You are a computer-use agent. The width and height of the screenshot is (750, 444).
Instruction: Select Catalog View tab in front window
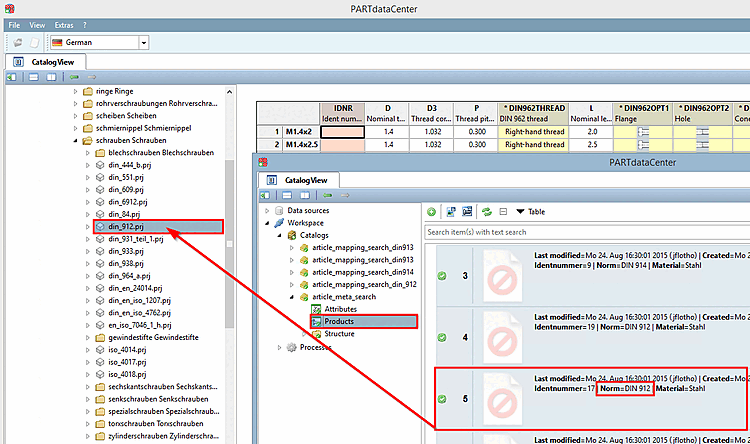coord(299,180)
